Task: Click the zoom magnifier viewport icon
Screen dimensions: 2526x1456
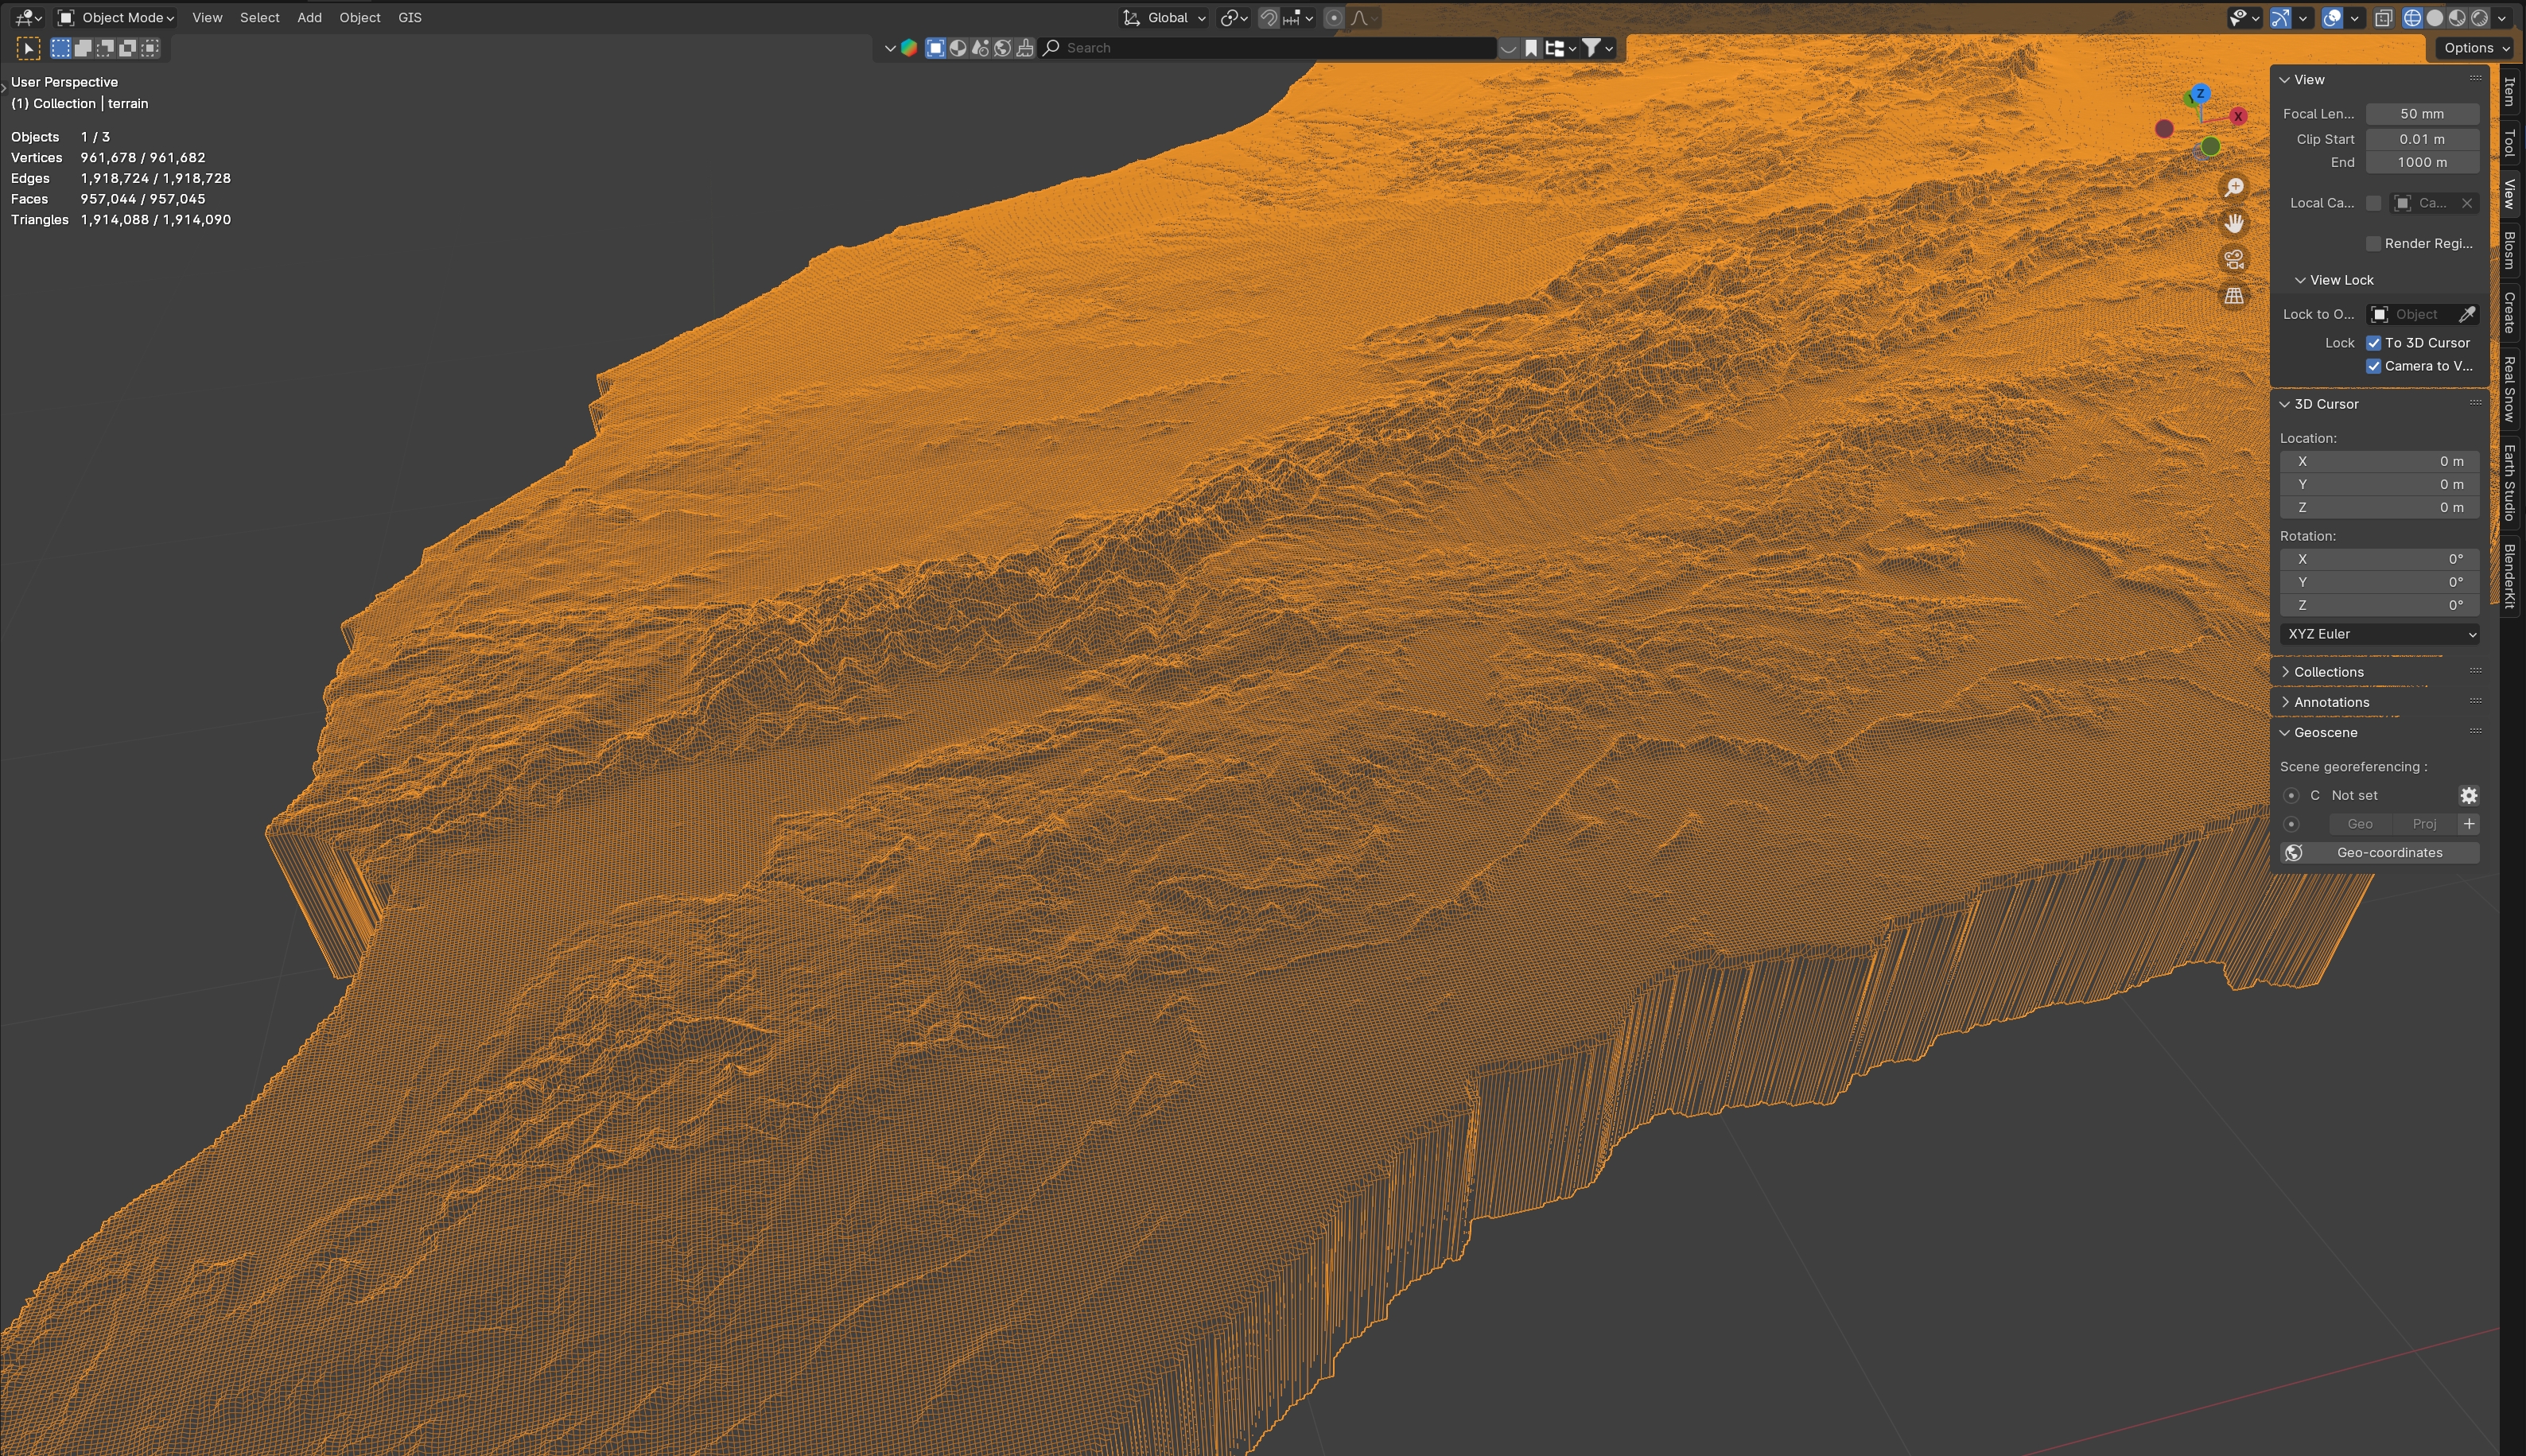Action: pos(2233,188)
